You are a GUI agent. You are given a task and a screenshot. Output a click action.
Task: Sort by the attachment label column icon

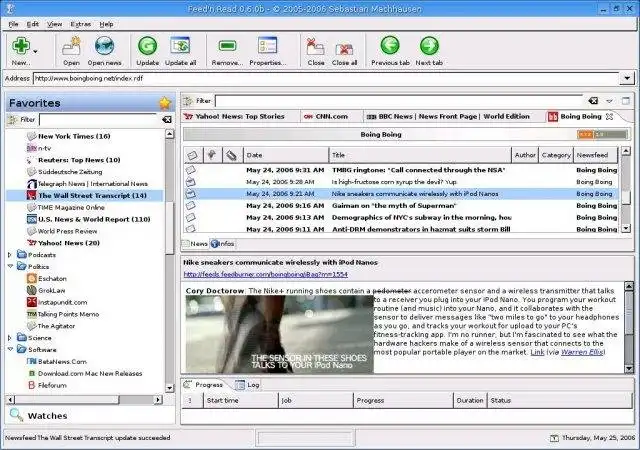232,155
